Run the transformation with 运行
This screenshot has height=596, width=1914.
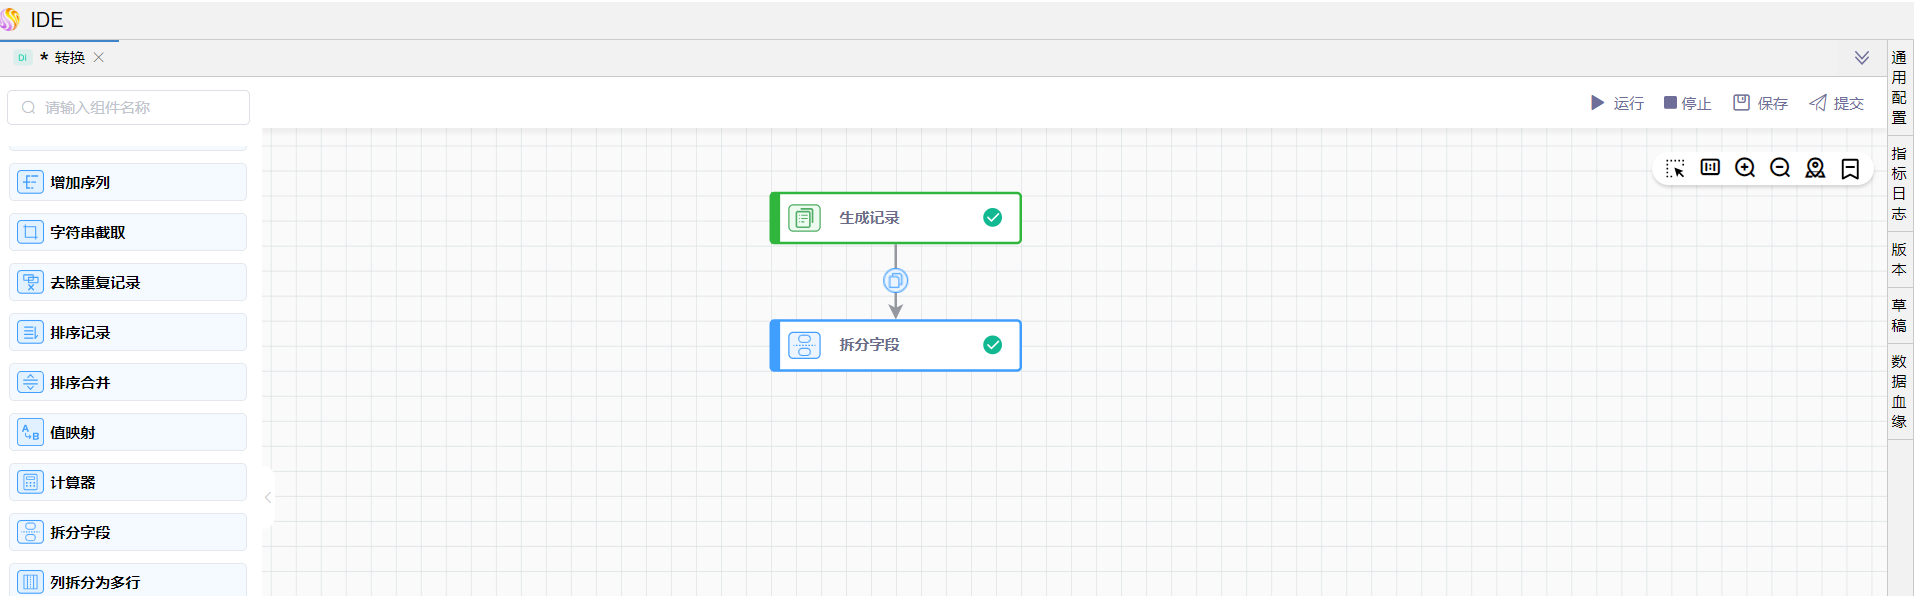click(x=1617, y=103)
